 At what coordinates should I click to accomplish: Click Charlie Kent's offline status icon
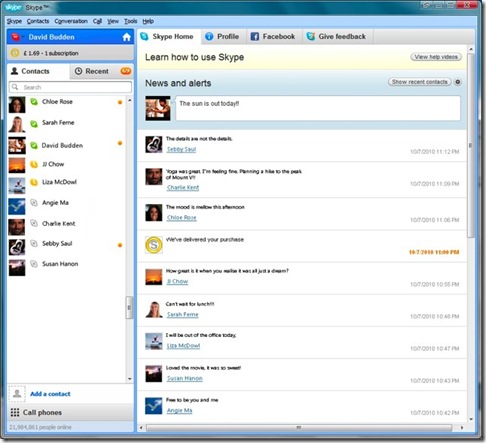click(34, 223)
